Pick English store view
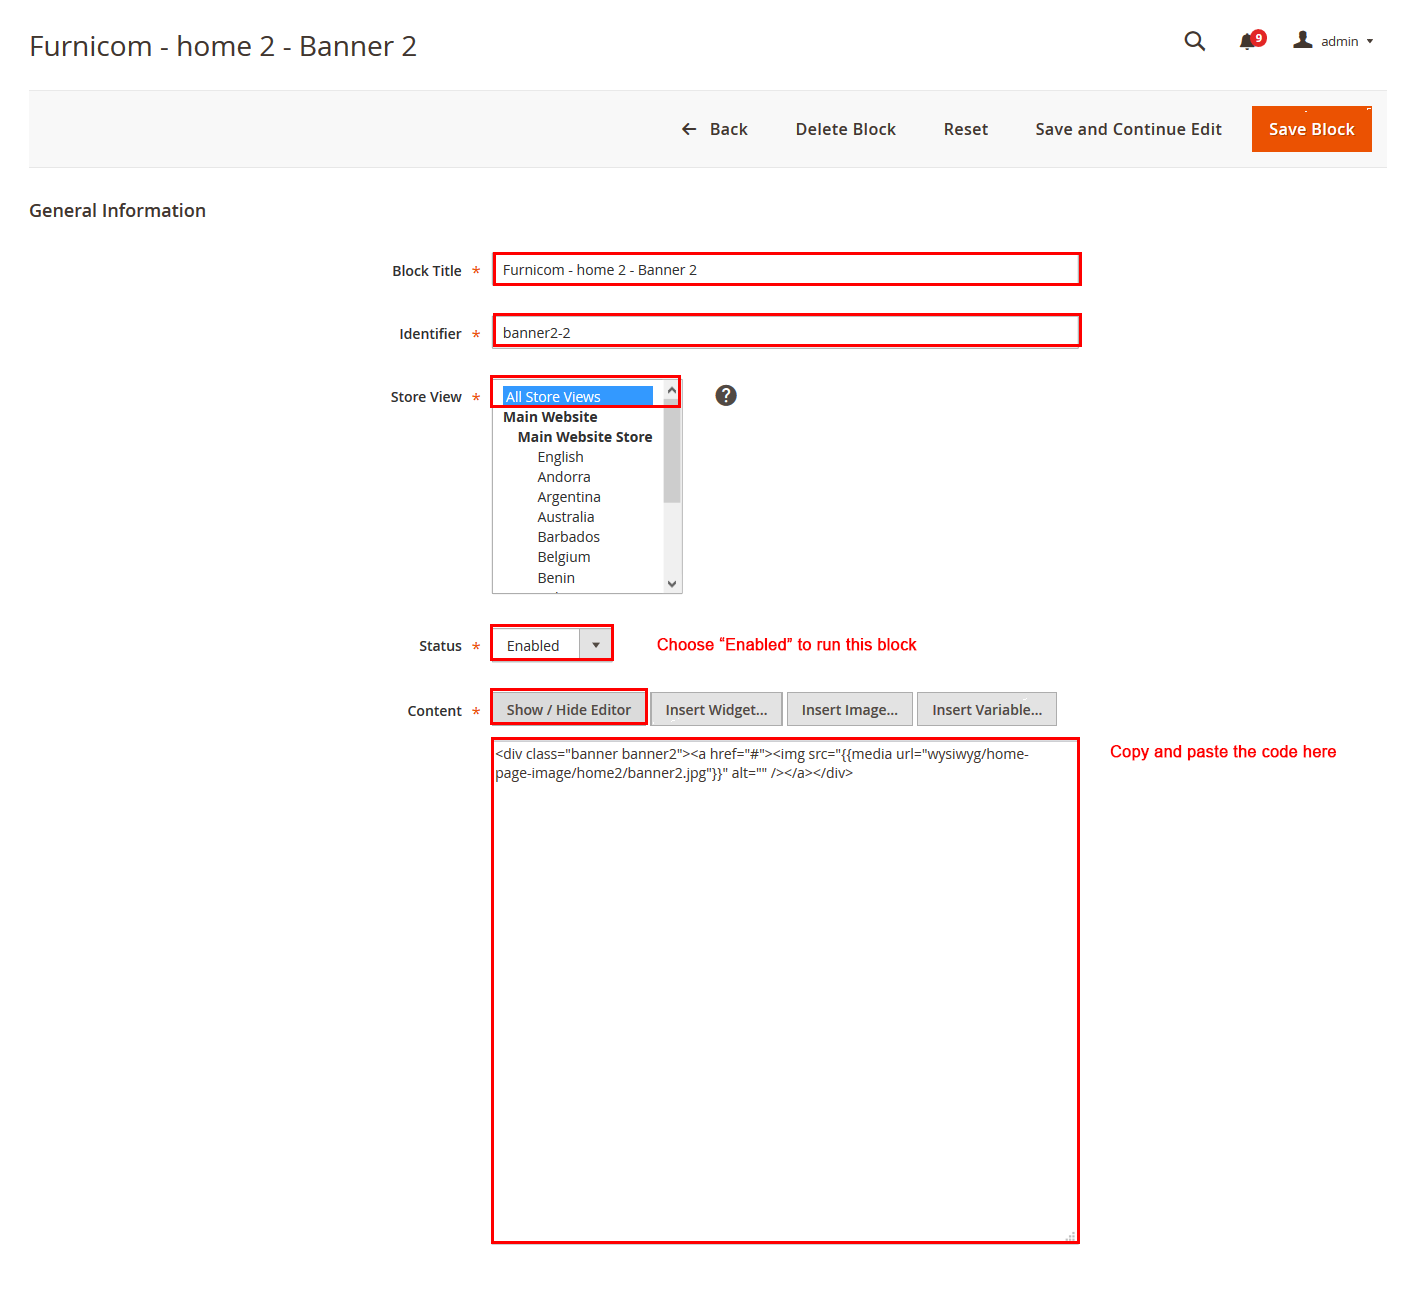Image resolution: width=1401 pixels, height=1303 pixels. click(x=560, y=457)
